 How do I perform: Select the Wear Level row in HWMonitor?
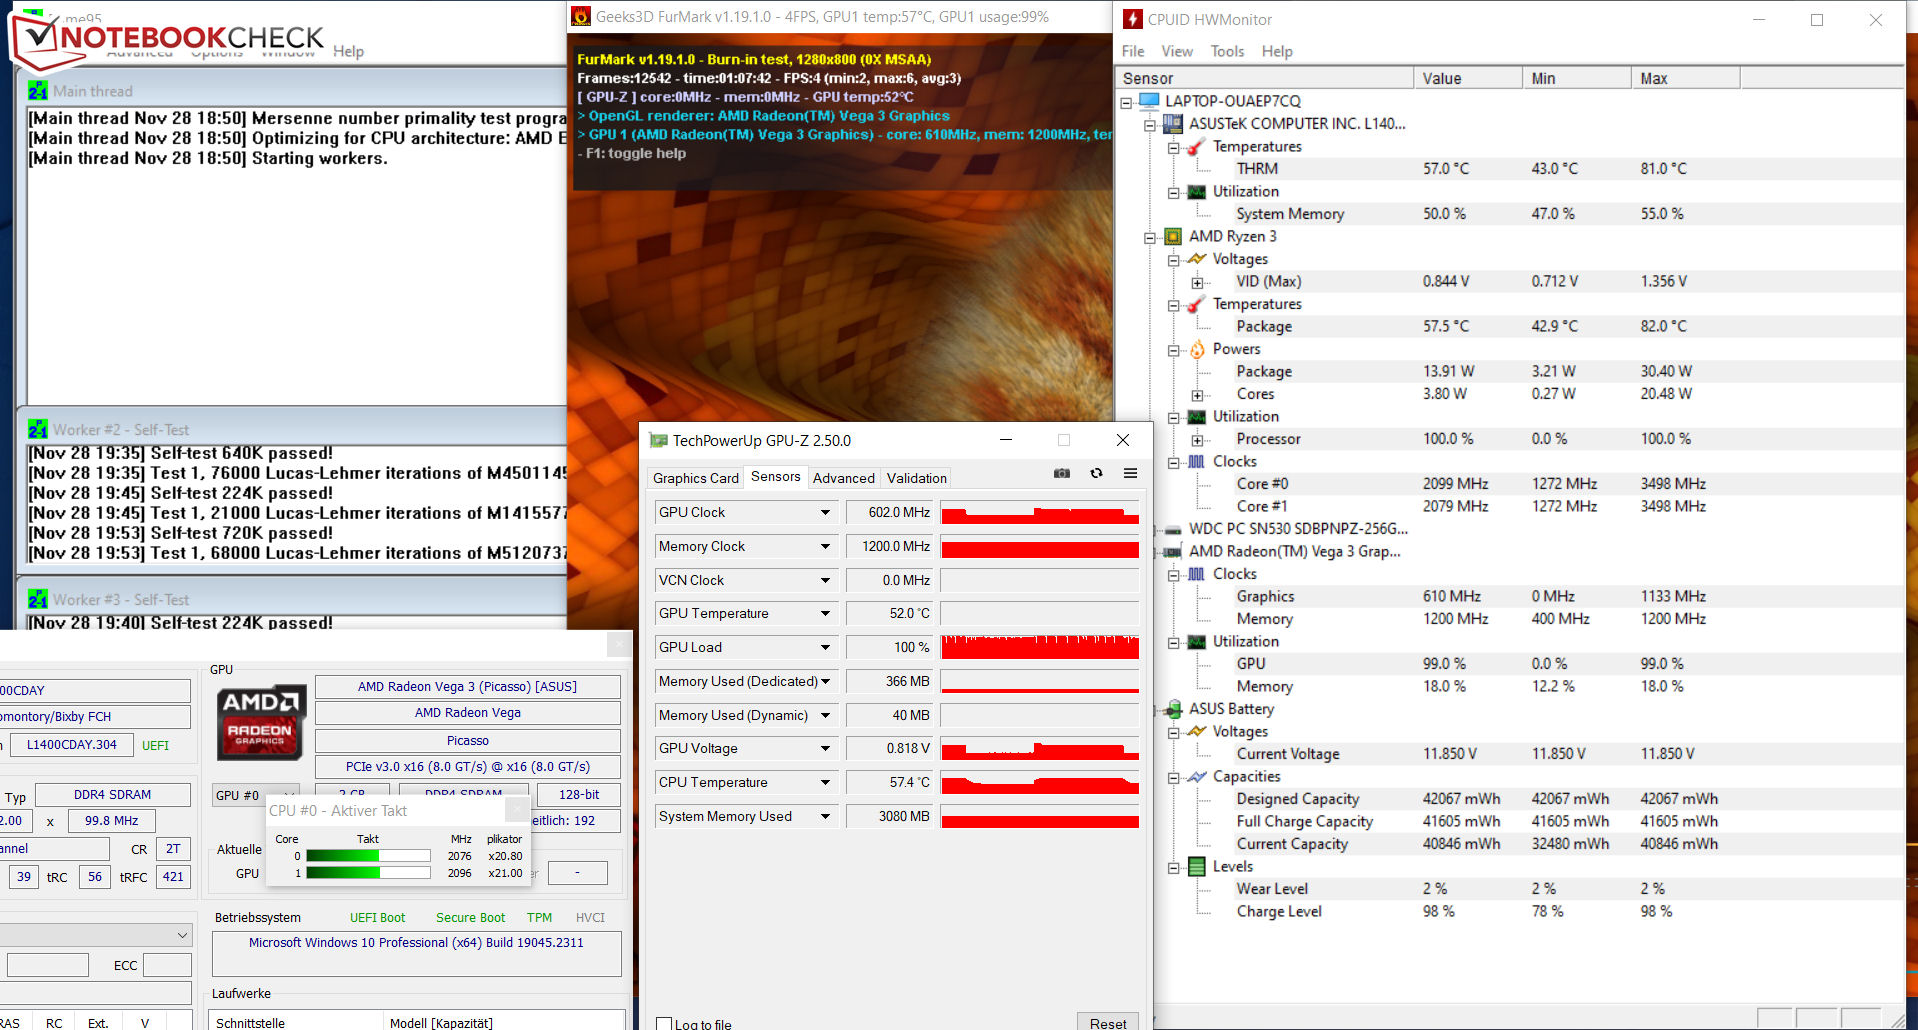[x=1510, y=889]
